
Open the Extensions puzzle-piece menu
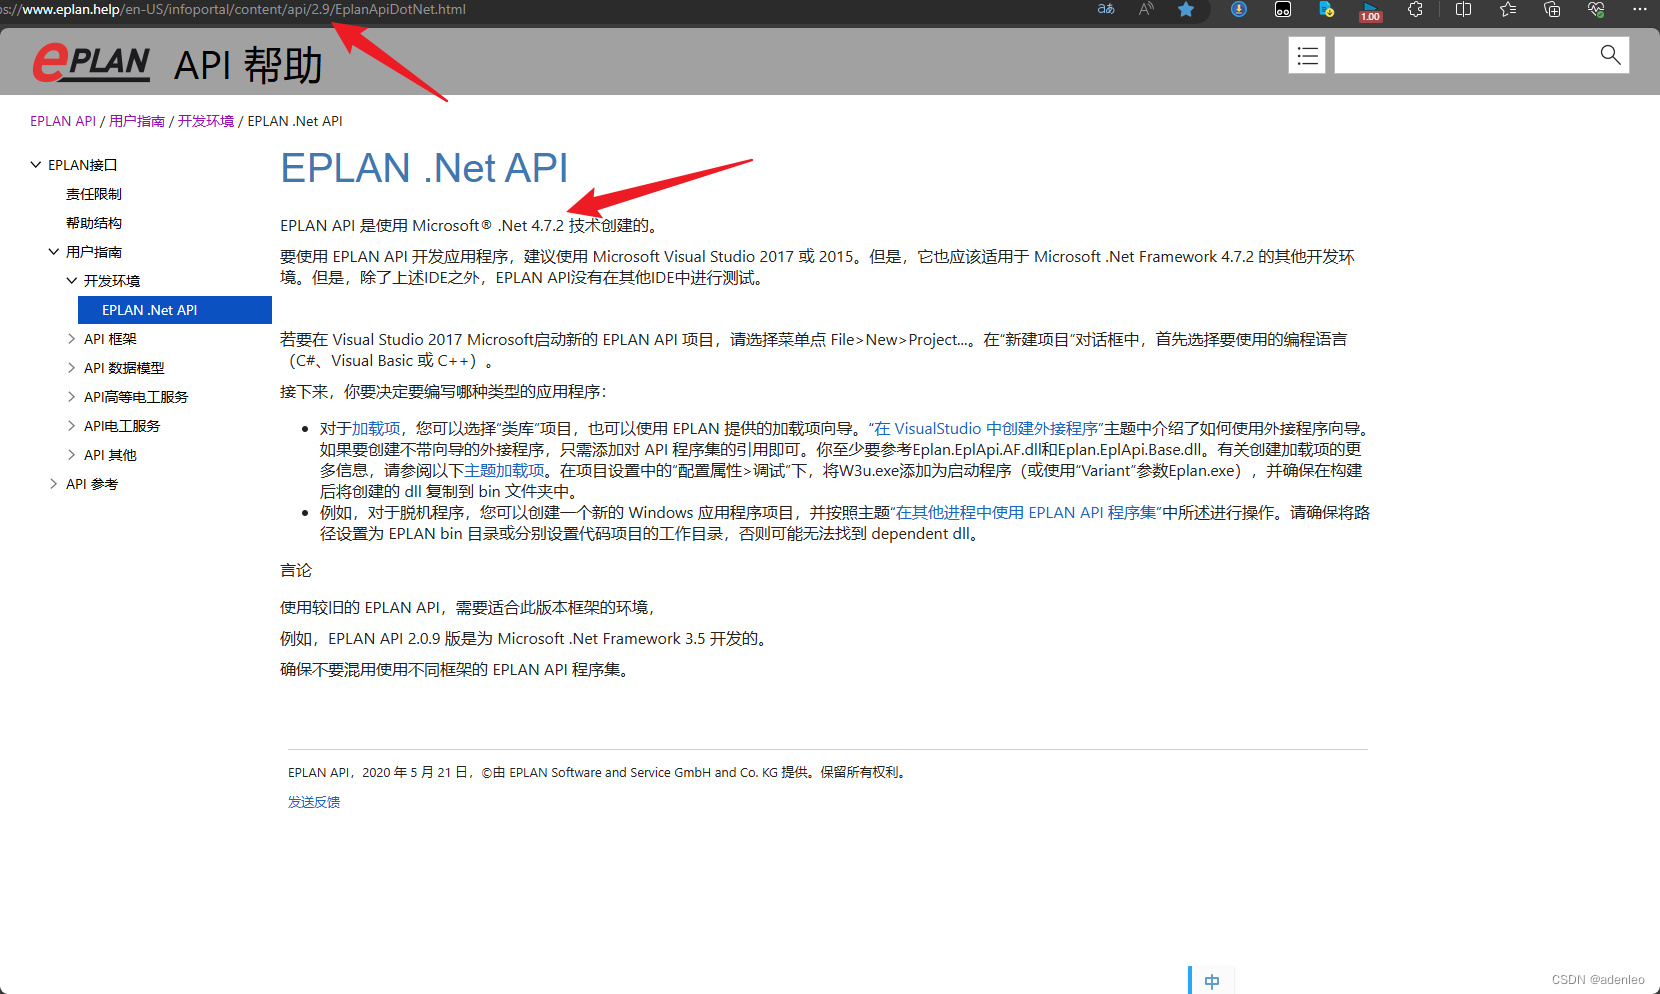point(1415,9)
